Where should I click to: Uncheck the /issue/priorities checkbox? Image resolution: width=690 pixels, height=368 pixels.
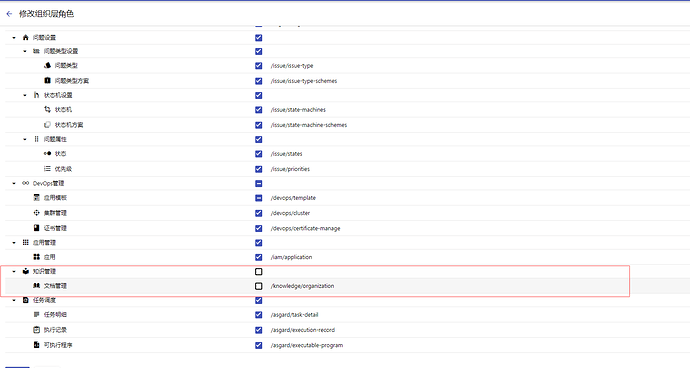(x=259, y=169)
